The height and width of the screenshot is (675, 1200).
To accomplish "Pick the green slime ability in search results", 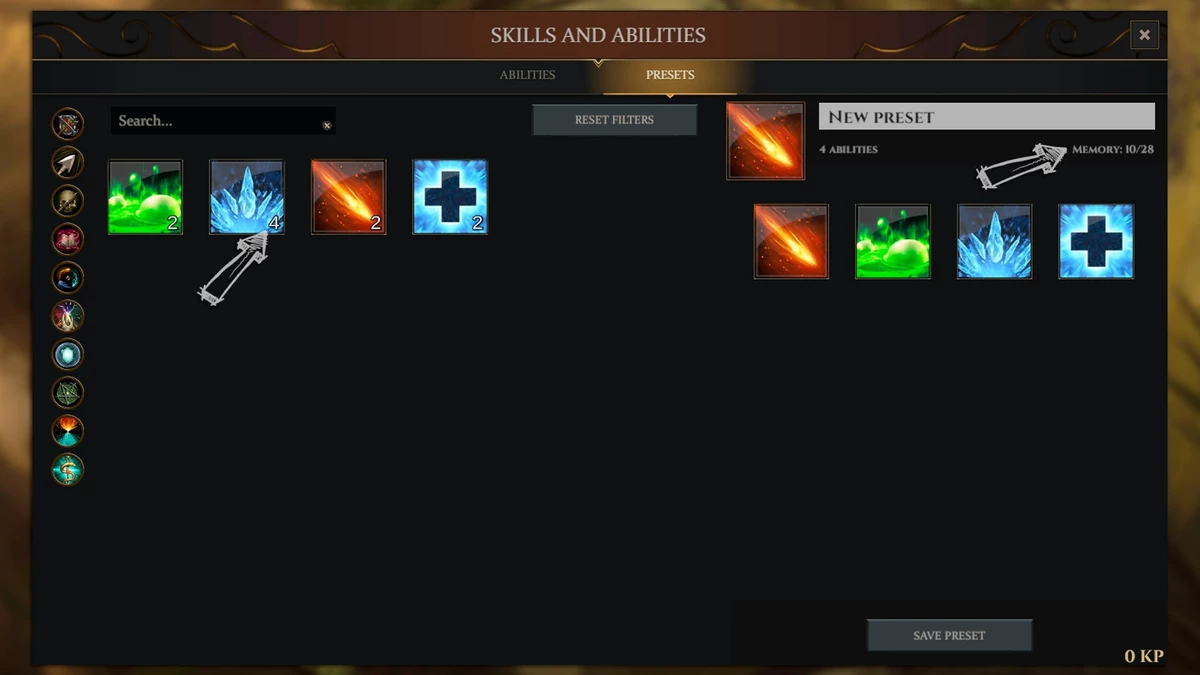I will 145,197.
